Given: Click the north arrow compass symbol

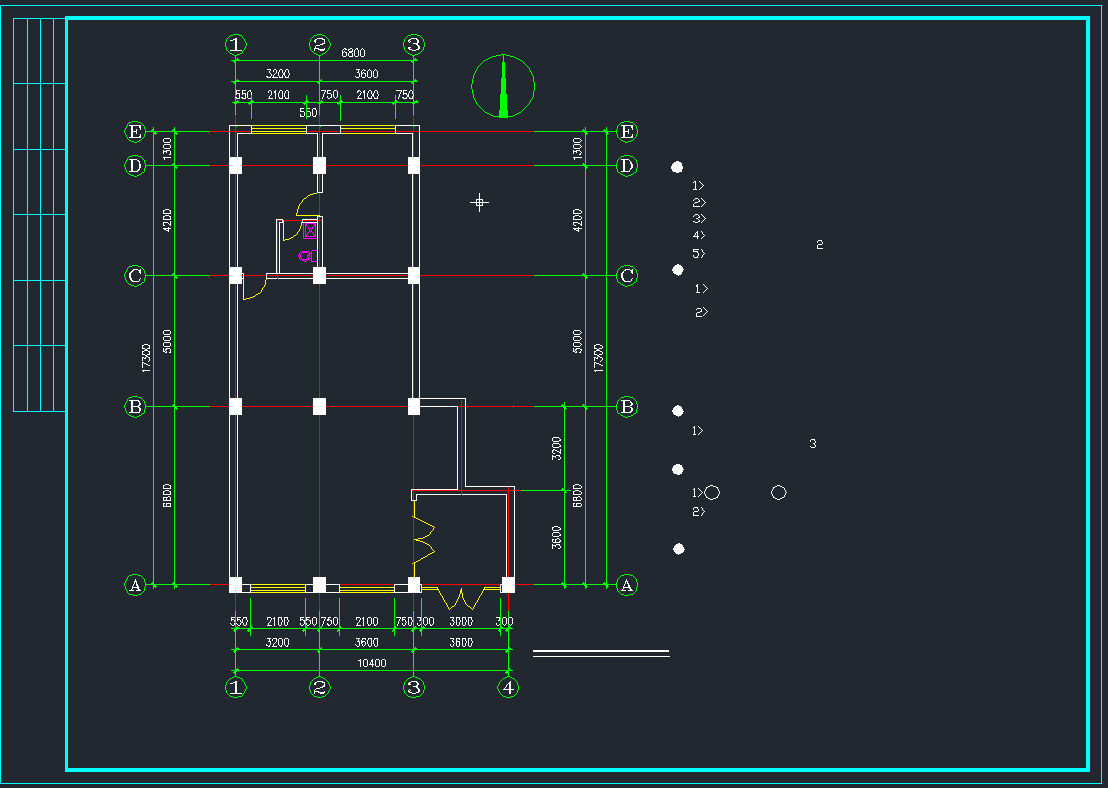Looking at the screenshot, I should pyautogui.click(x=503, y=86).
